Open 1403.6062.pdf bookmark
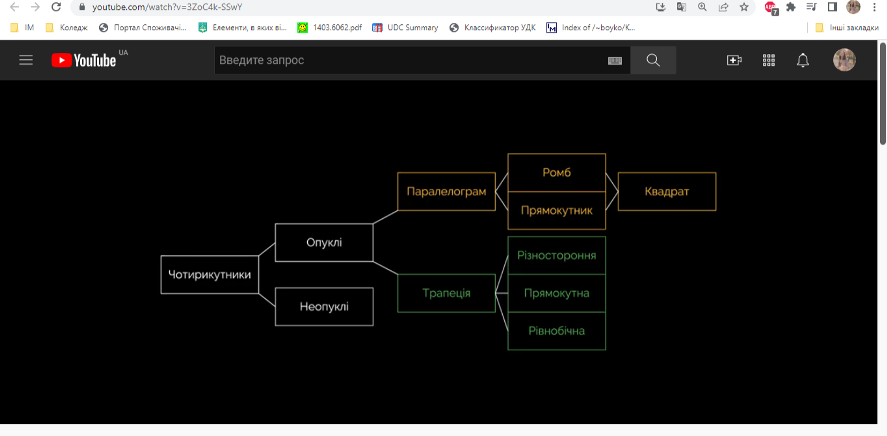The image size is (887, 436). point(330,27)
